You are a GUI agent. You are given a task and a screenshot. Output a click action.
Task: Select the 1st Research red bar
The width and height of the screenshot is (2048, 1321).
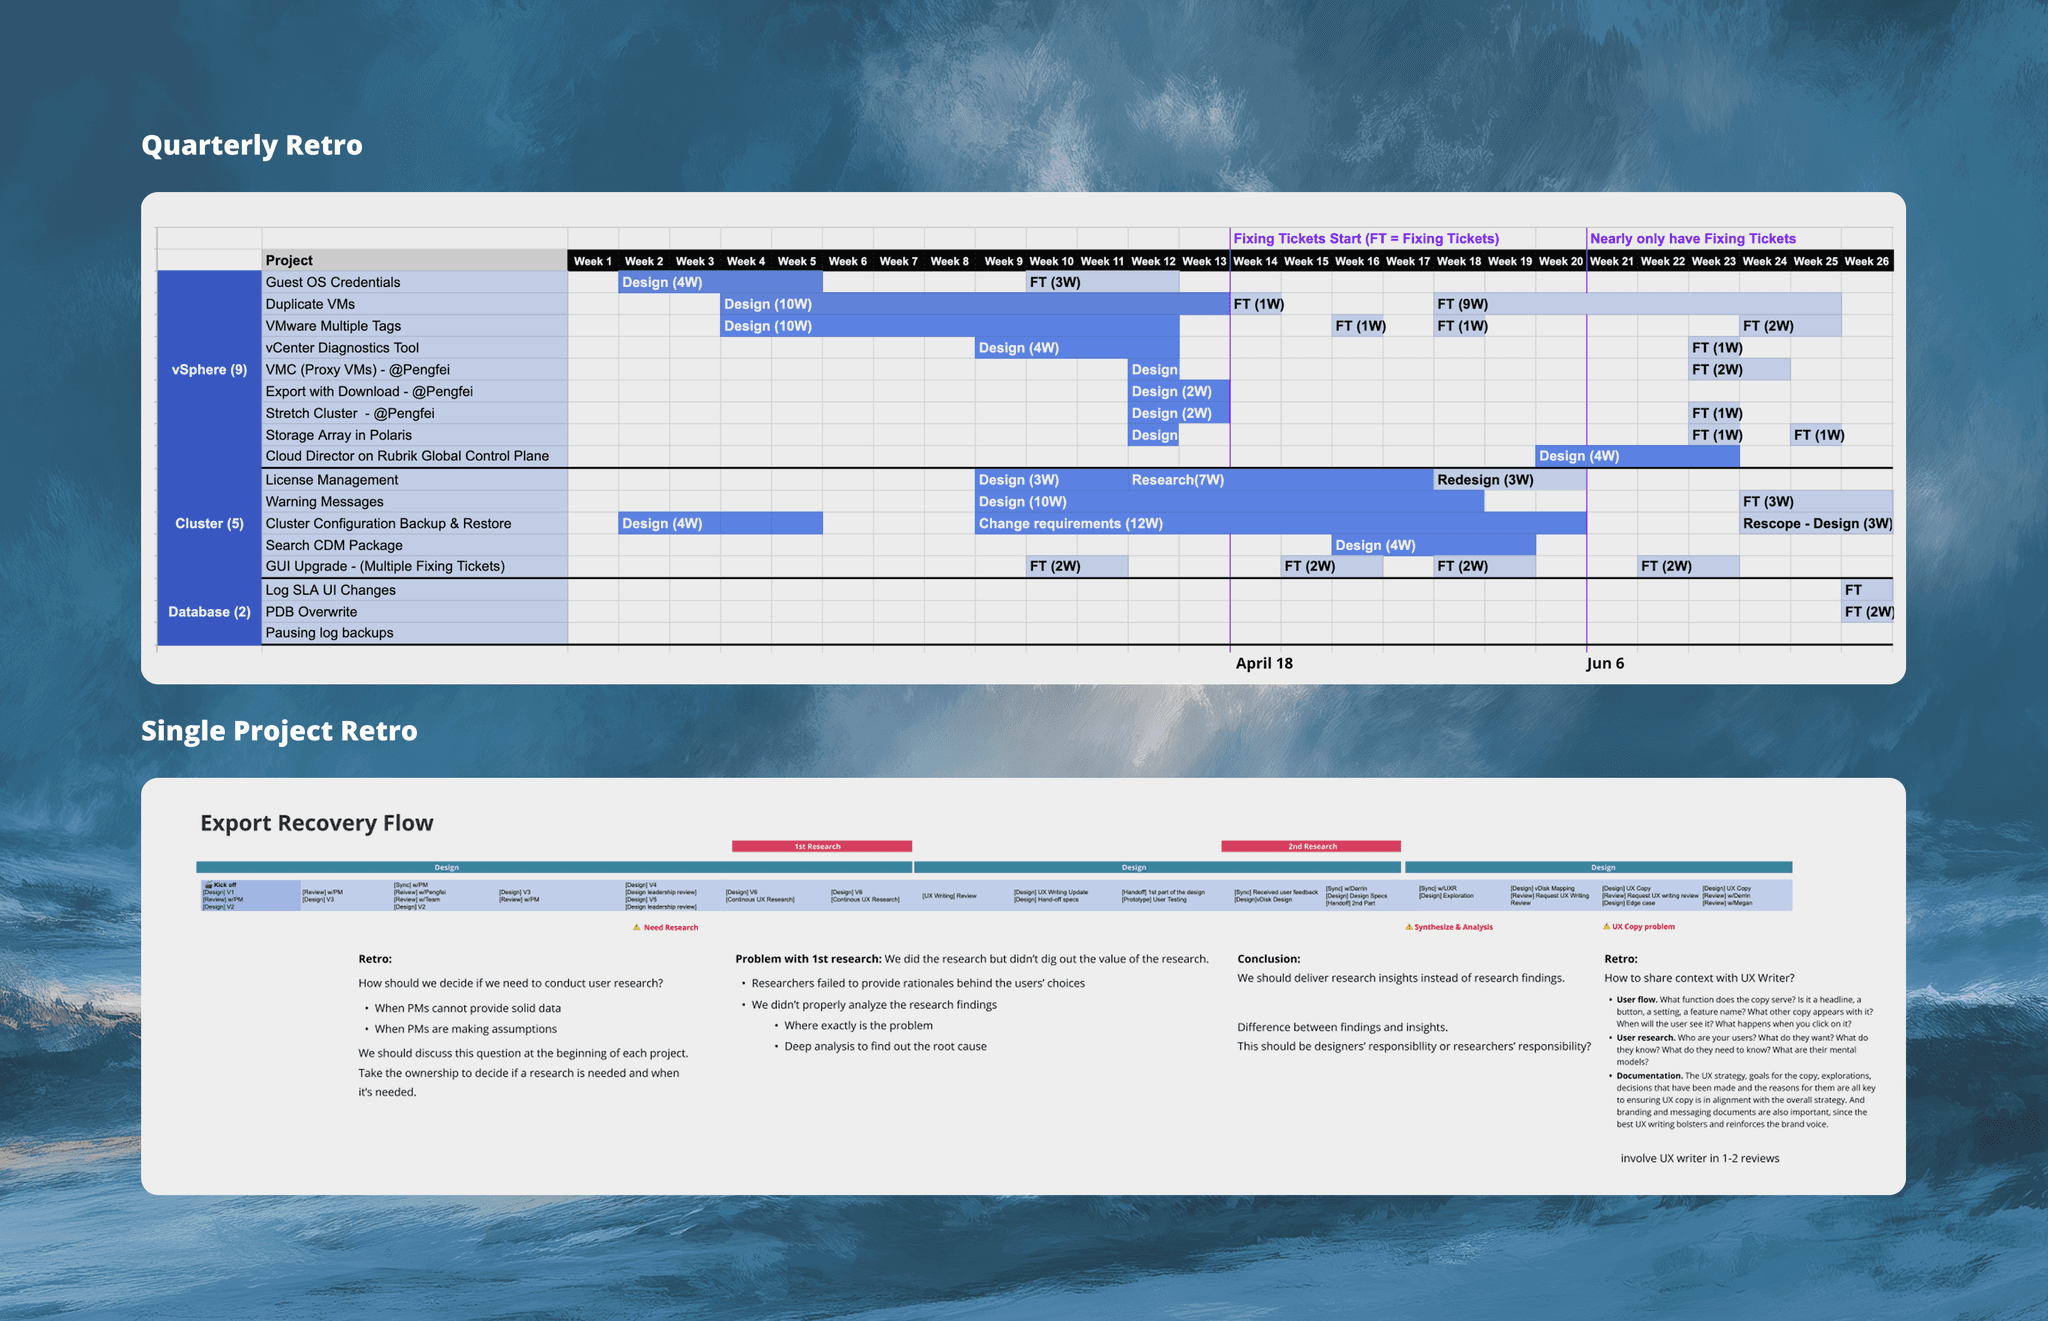pyautogui.click(x=821, y=846)
